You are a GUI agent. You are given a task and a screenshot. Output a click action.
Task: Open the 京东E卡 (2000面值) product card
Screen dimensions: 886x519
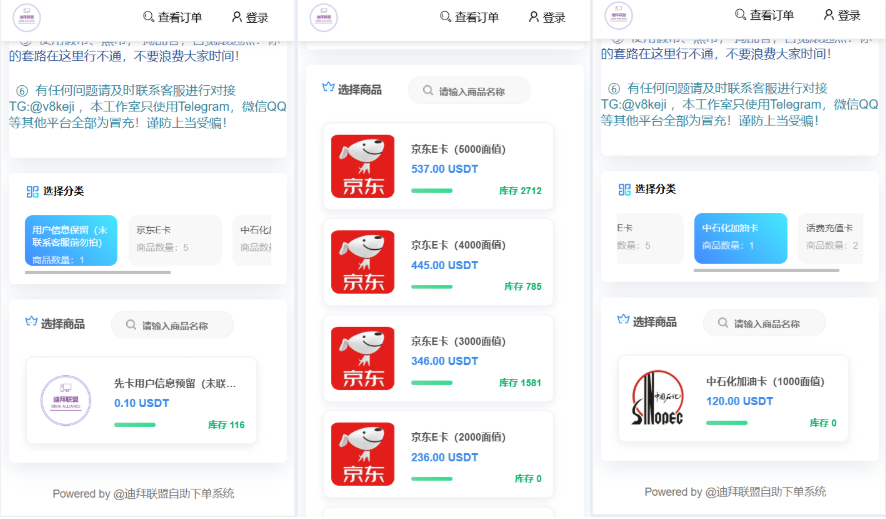[438, 454]
